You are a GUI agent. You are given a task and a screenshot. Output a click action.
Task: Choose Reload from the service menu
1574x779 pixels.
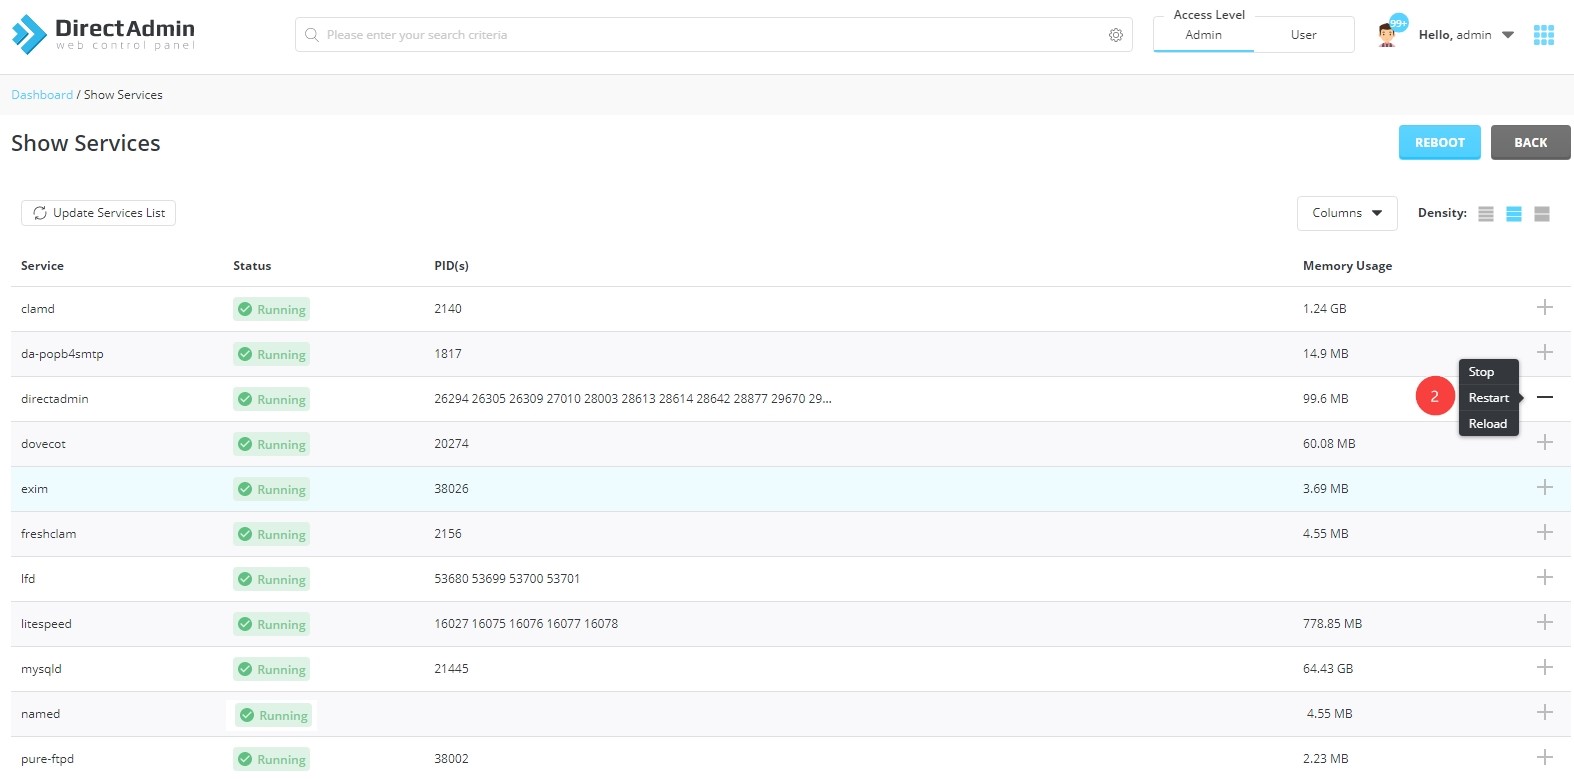tap(1487, 424)
